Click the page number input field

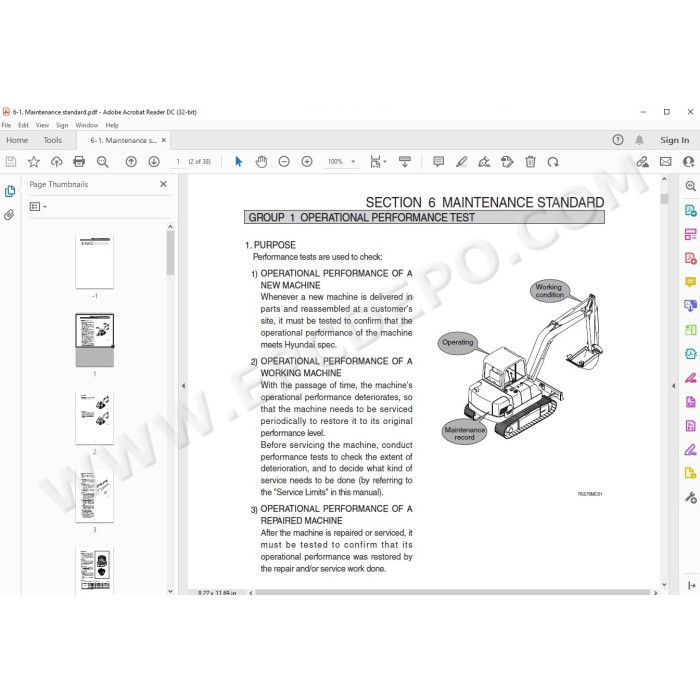(x=178, y=162)
